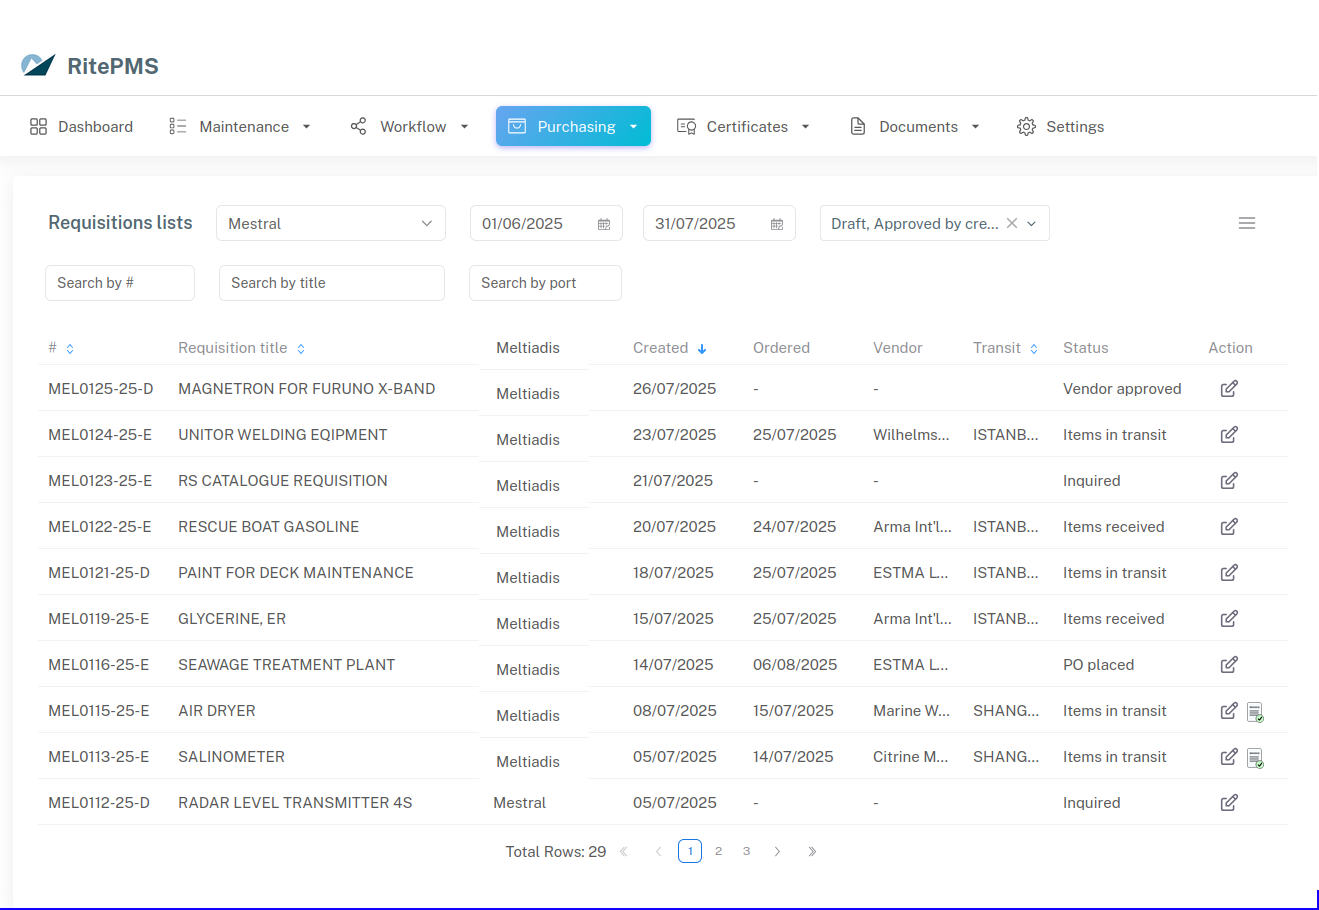The image size is (1319, 910).
Task: Toggle sorting on the Requisition title column
Action: click(299, 347)
